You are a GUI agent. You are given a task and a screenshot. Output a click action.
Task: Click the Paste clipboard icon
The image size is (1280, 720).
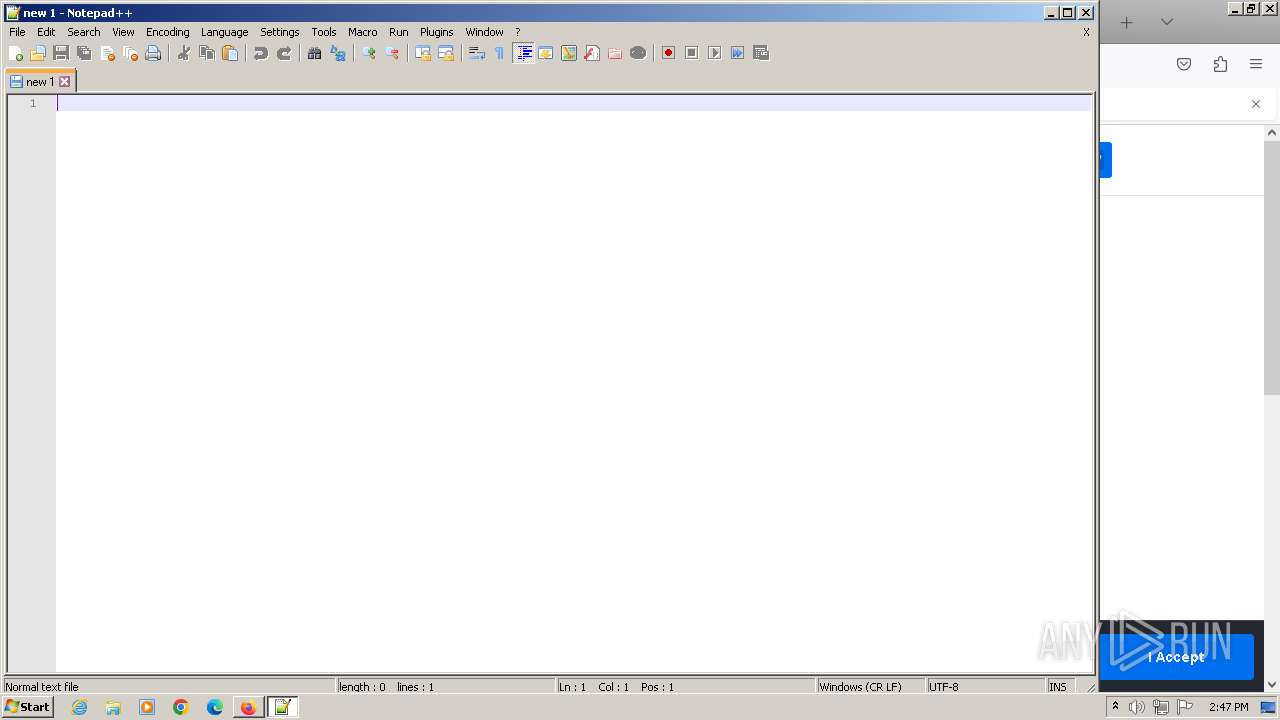point(230,53)
